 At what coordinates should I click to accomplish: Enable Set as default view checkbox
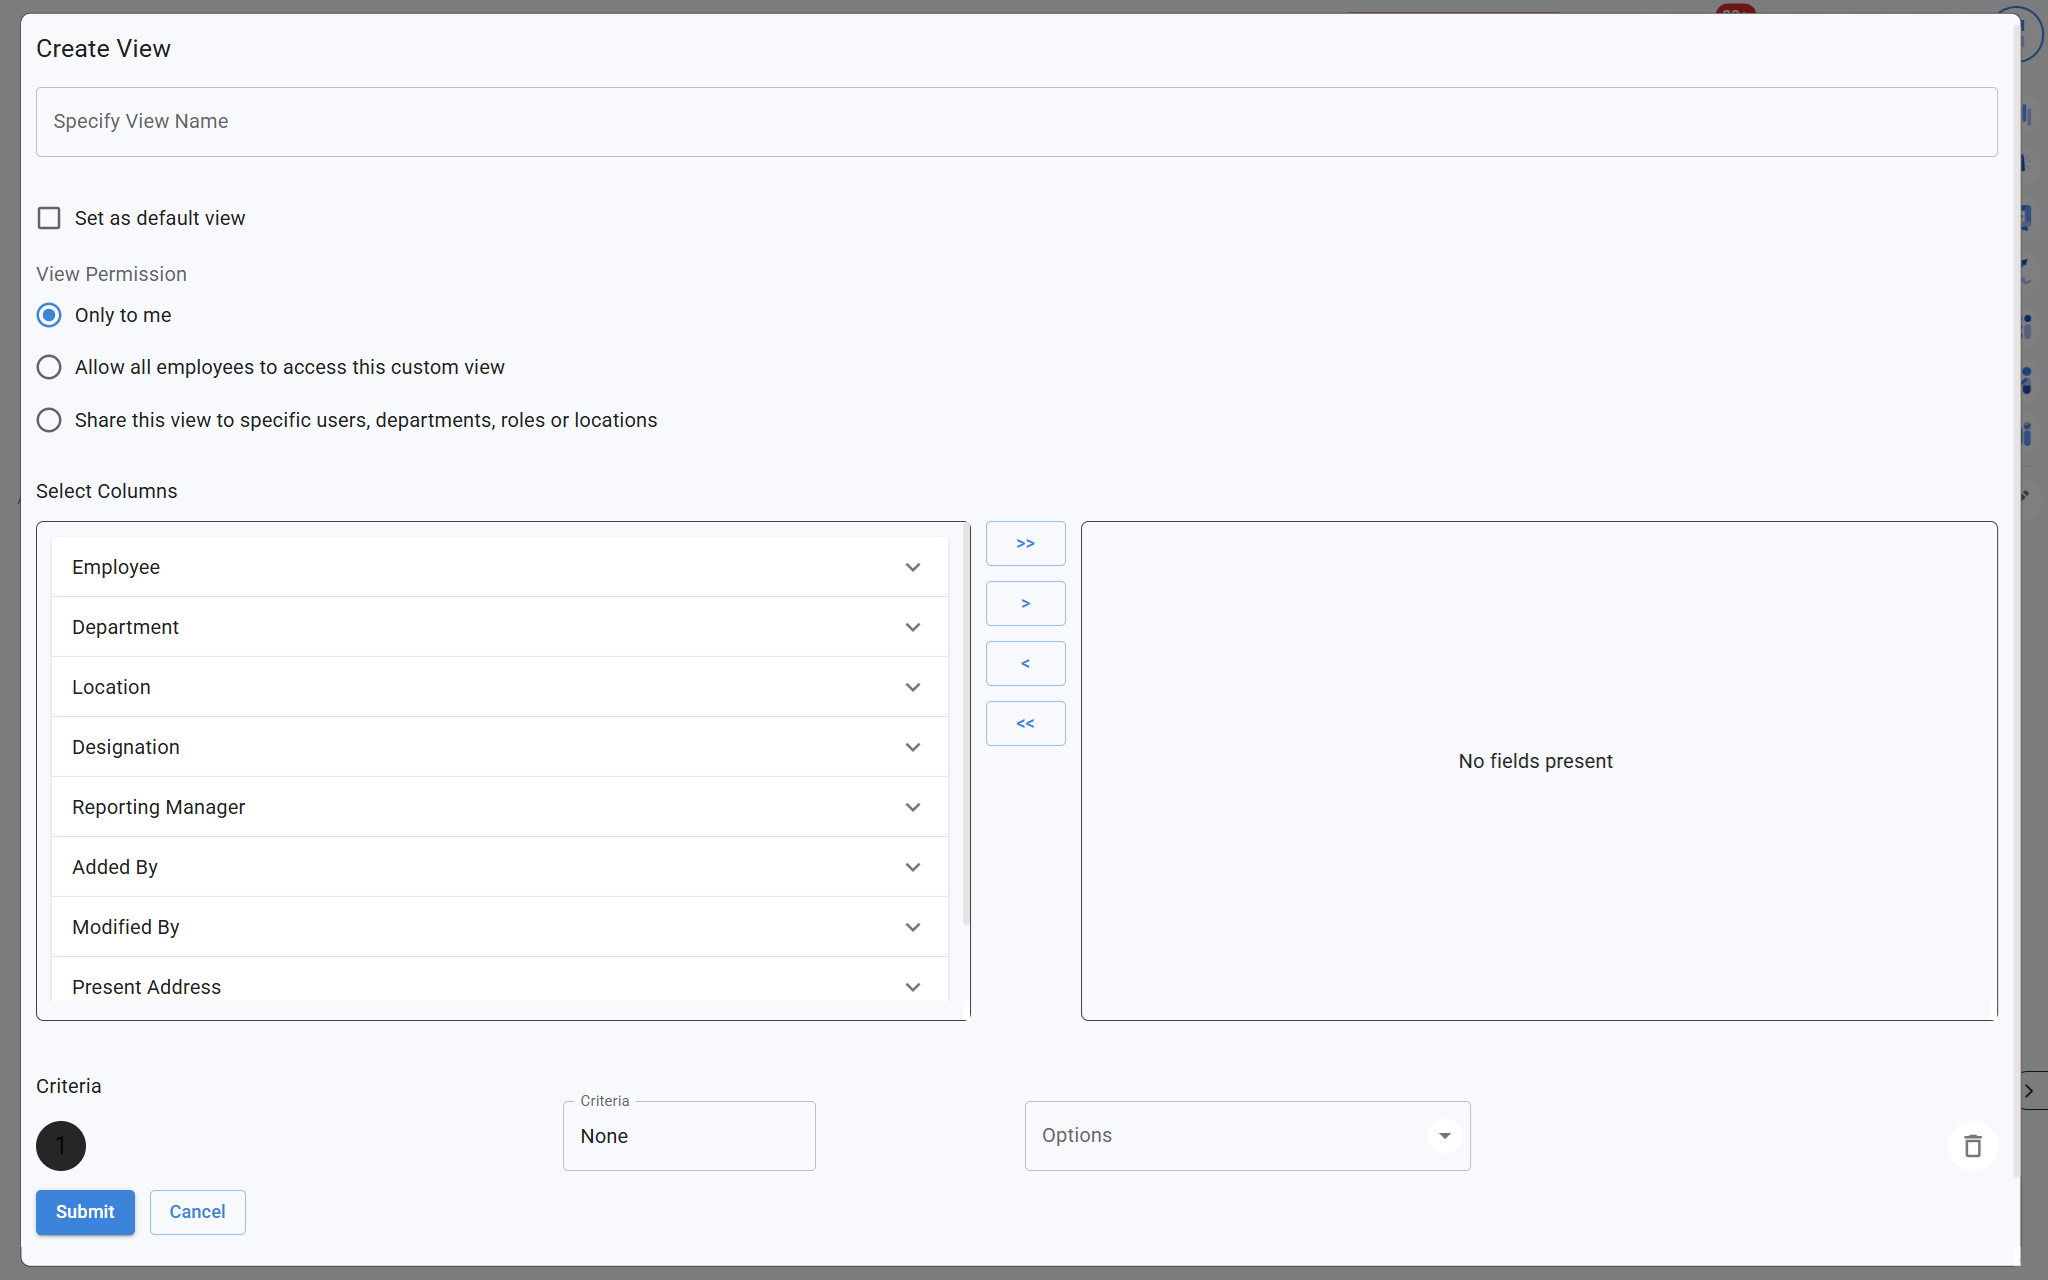49,218
